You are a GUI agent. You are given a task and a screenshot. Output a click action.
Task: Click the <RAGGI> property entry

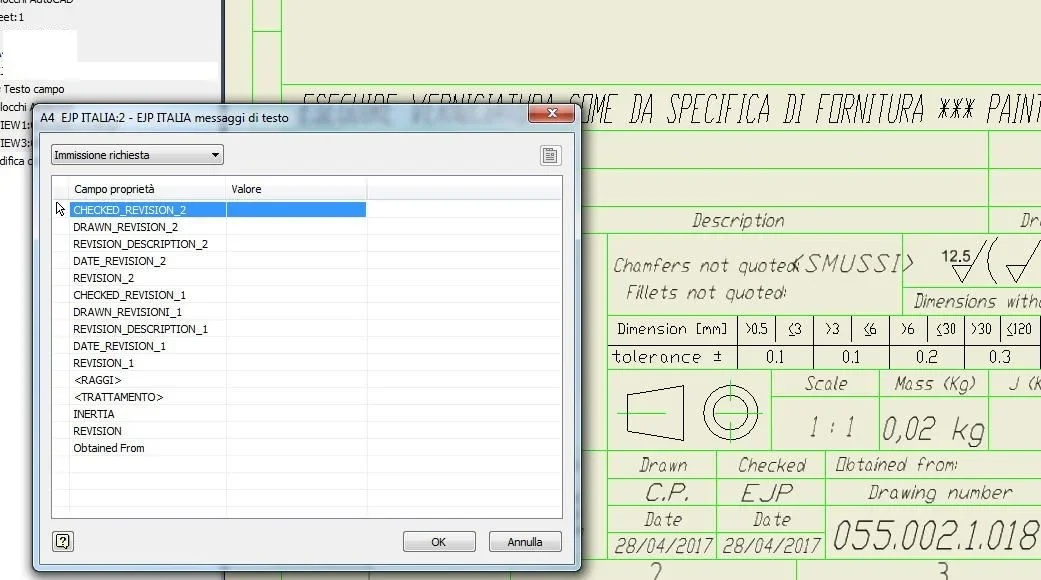pyautogui.click(x=98, y=380)
